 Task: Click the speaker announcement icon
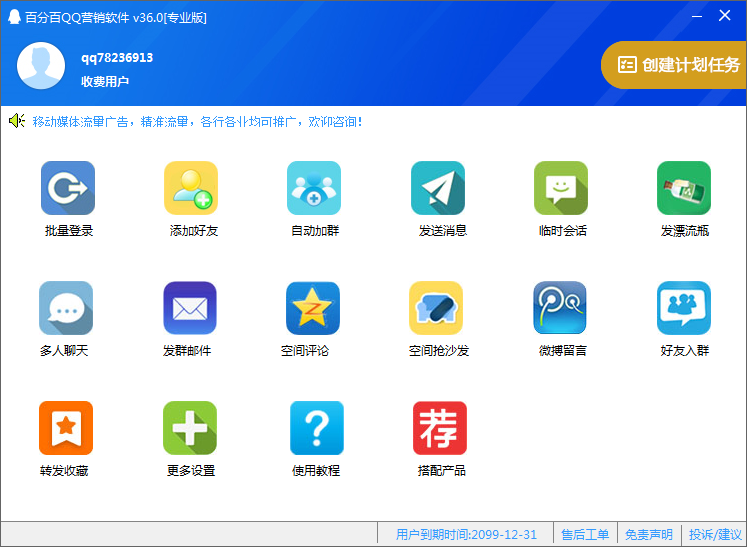[x=17, y=121]
